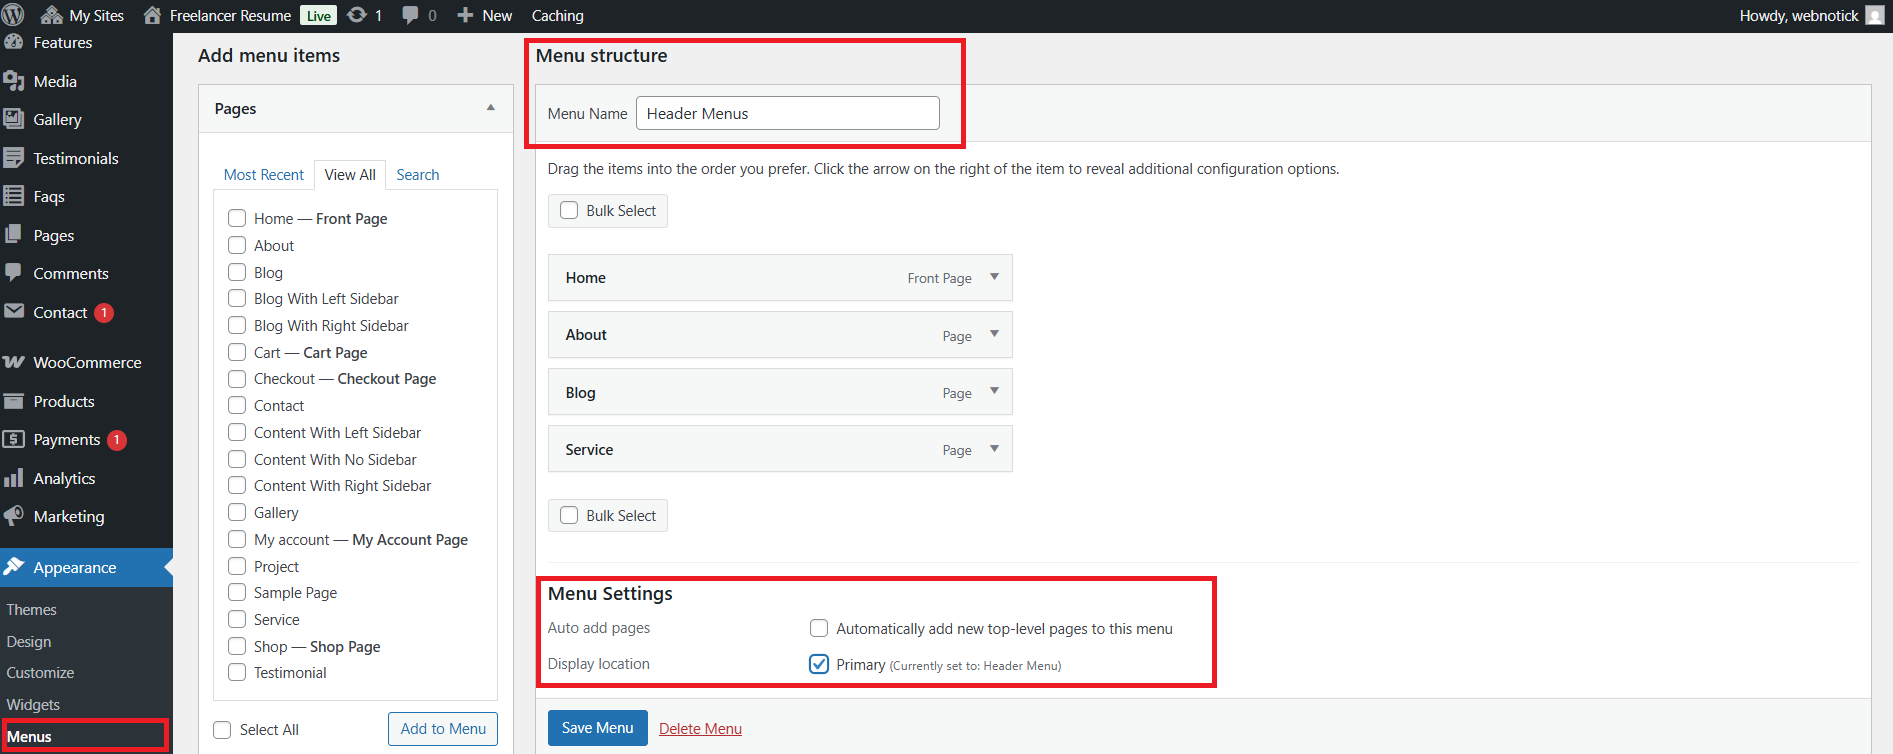The height and width of the screenshot is (754, 1893).
Task: Open the Media library icon
Action: [x=14, y=81]
